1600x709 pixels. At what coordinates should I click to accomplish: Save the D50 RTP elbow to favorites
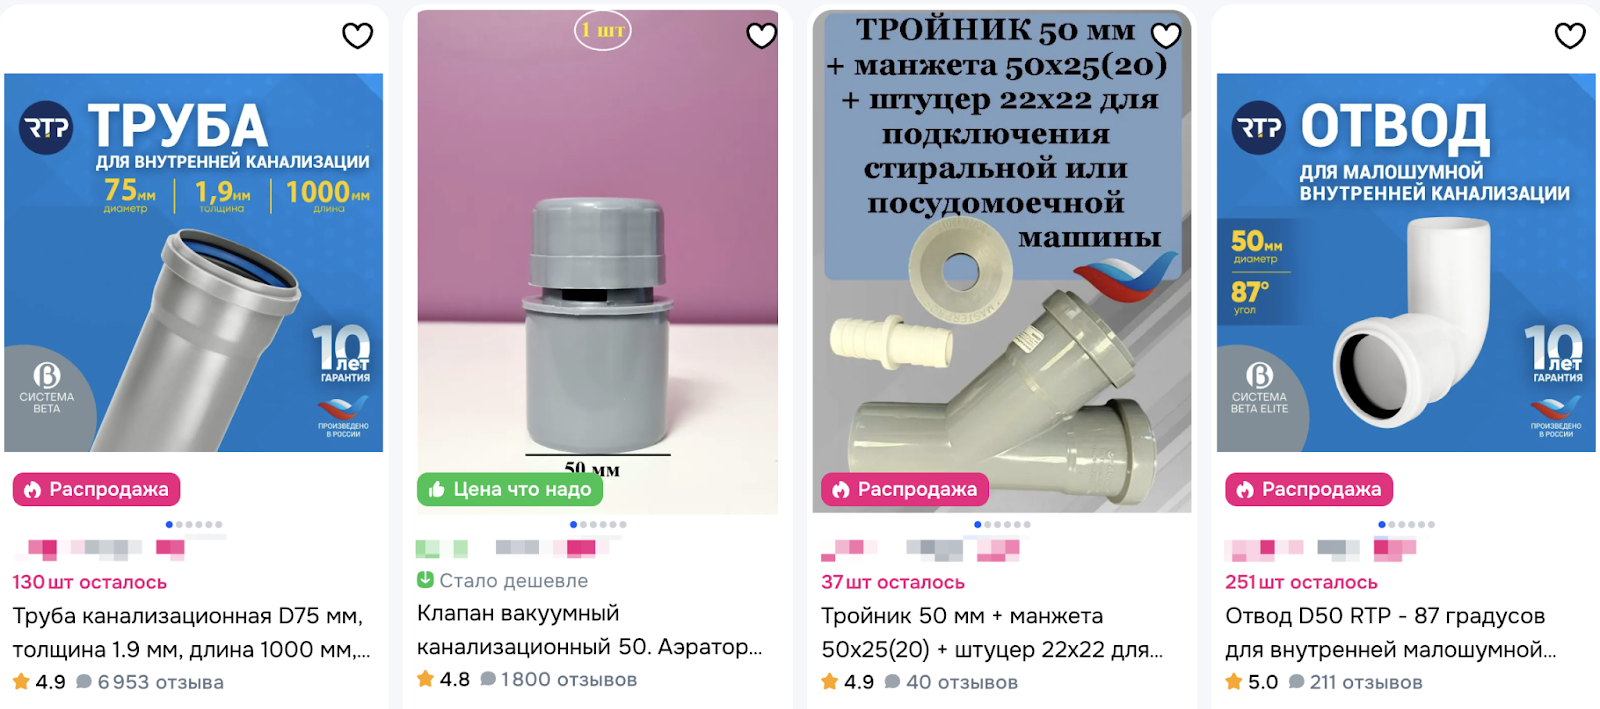tap(1570, 36)
